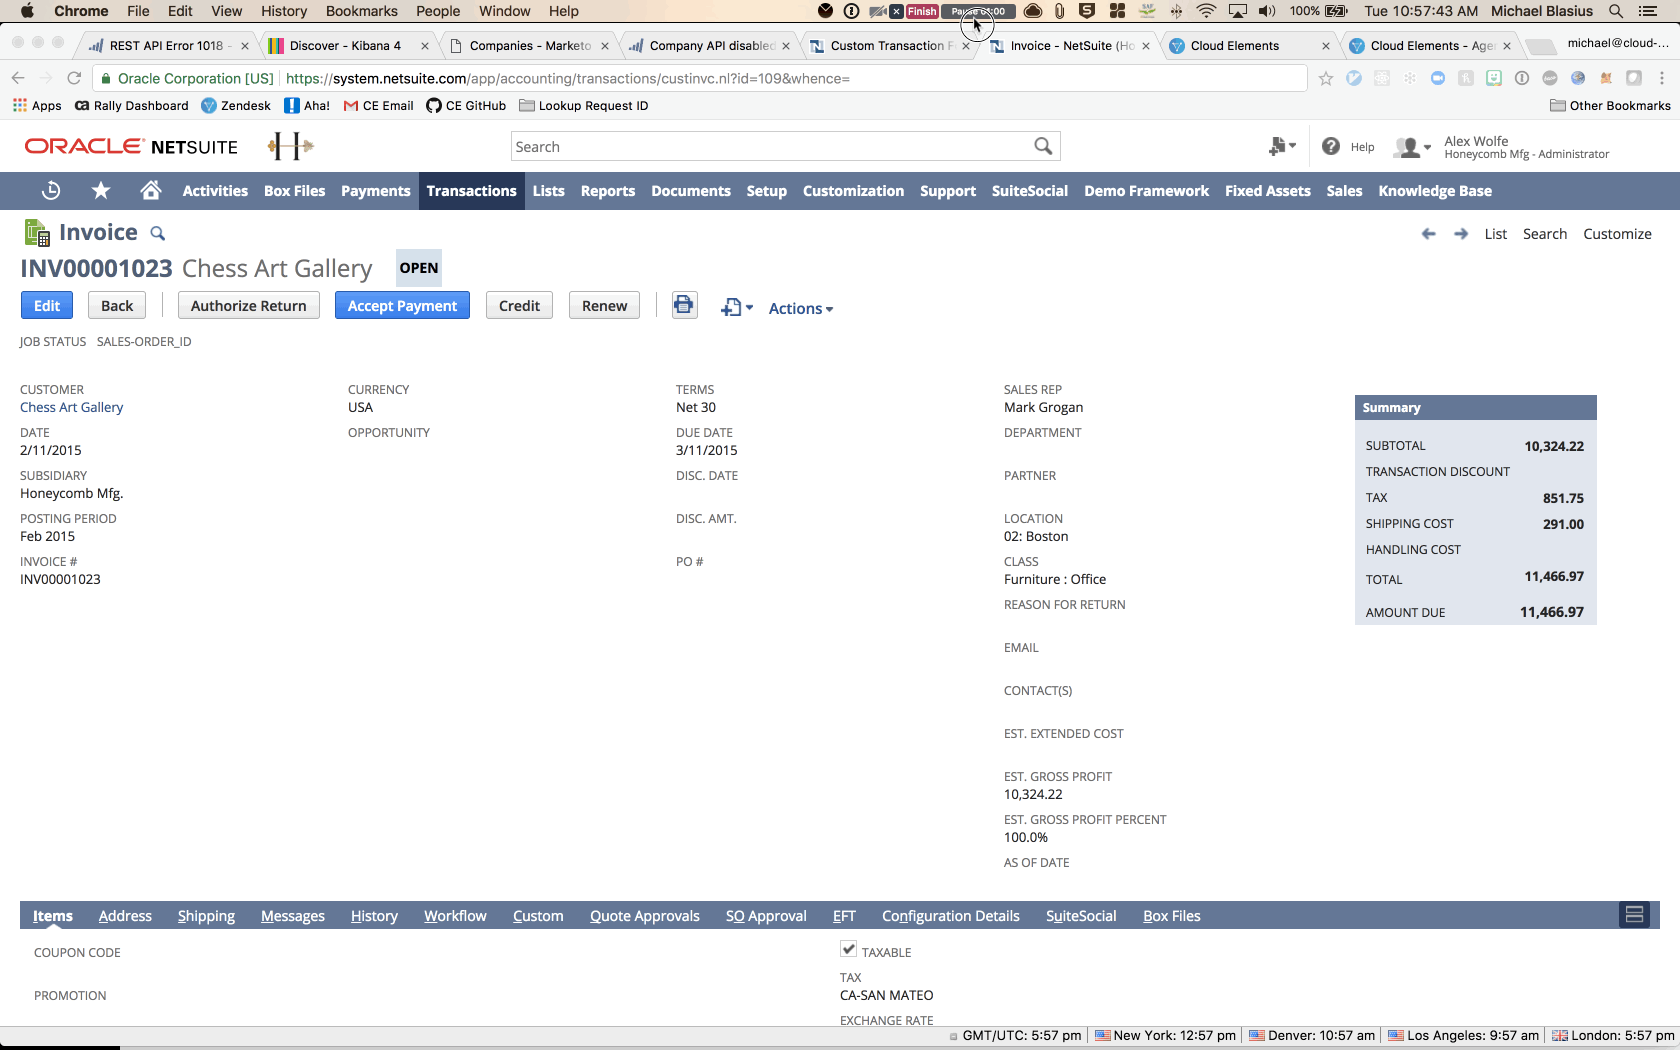Image resolution: width=1680 pixels, height=1050 pixels.
Task: Click Chrome's back navigation arrow
Action: pyautogui.click(x=17, y=78)
